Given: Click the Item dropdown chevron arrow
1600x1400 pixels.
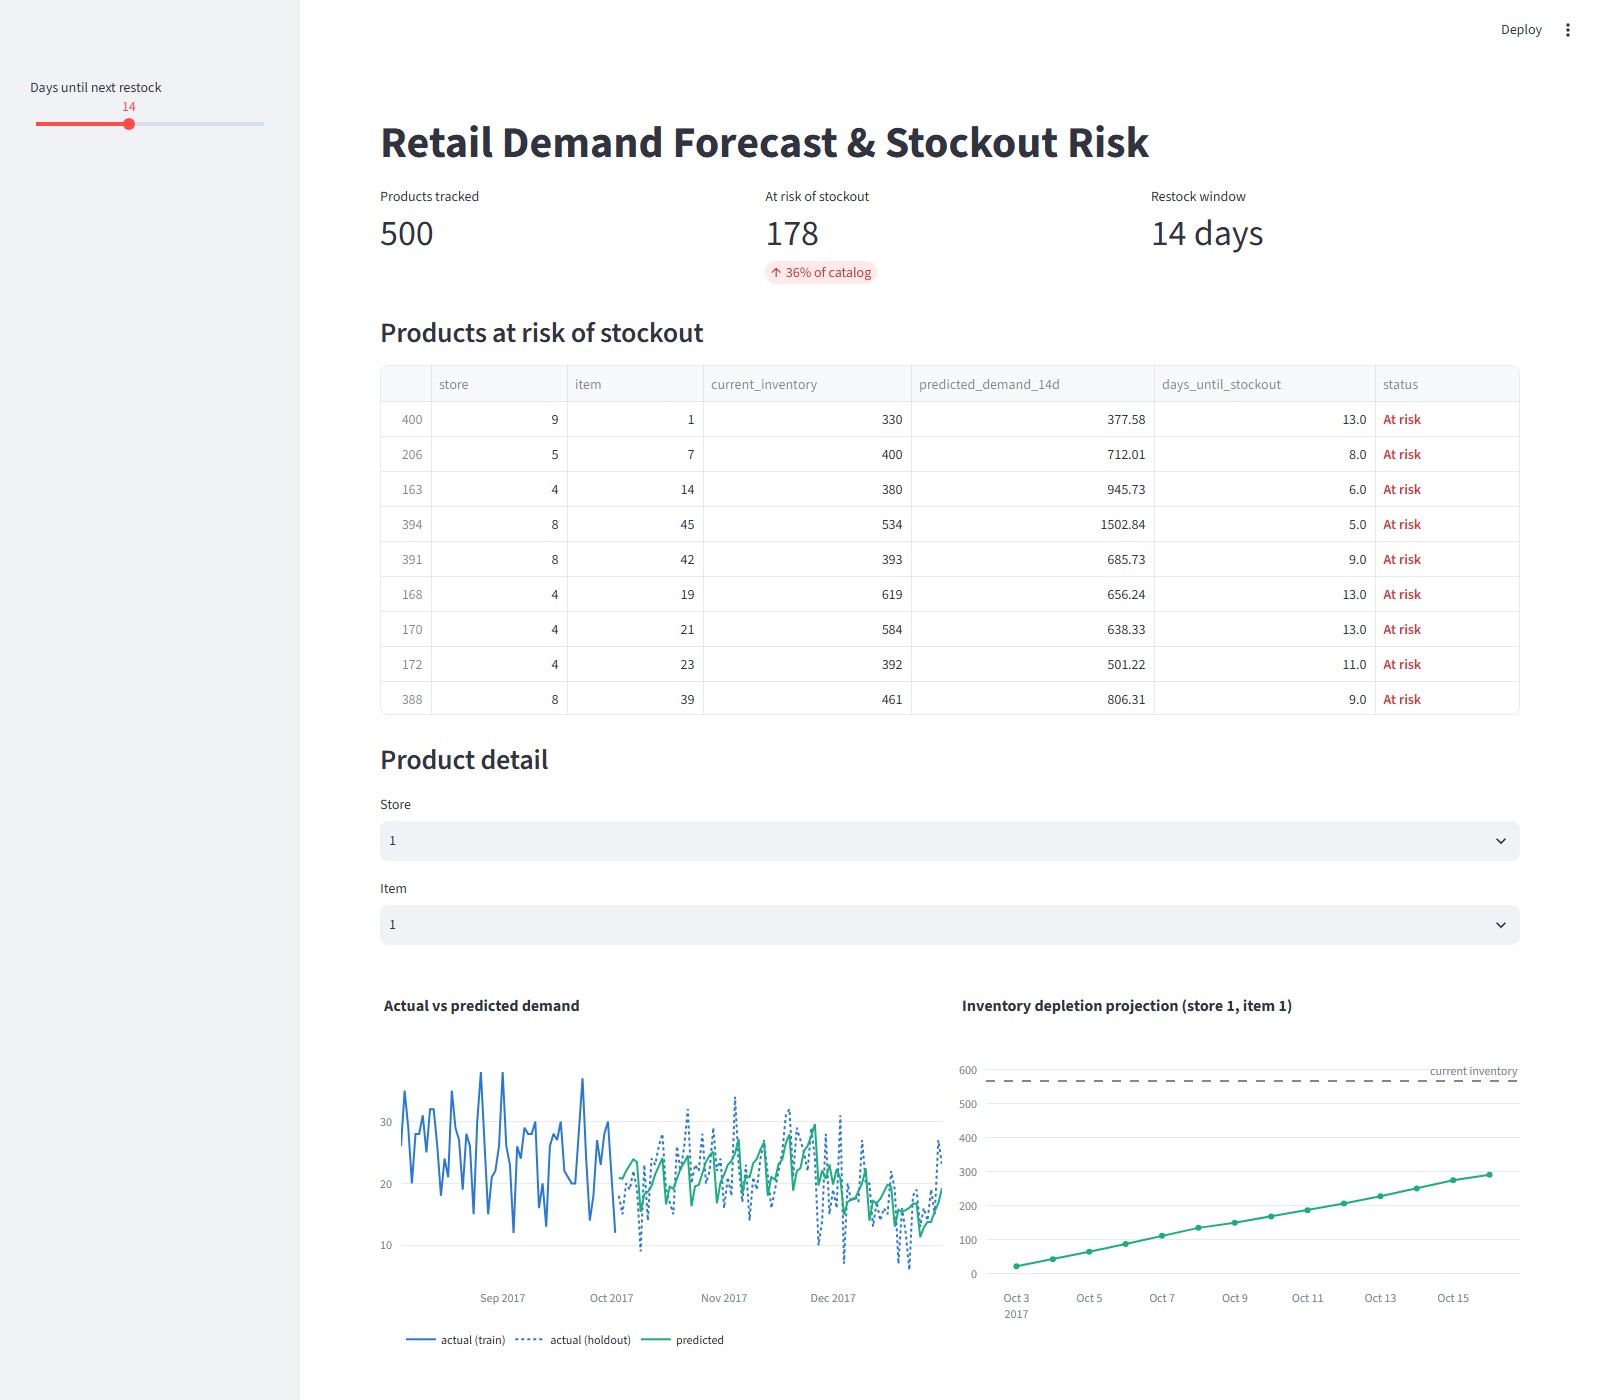Looking at the screenshot, I should pyautogui.click(x=1500, y=925).
